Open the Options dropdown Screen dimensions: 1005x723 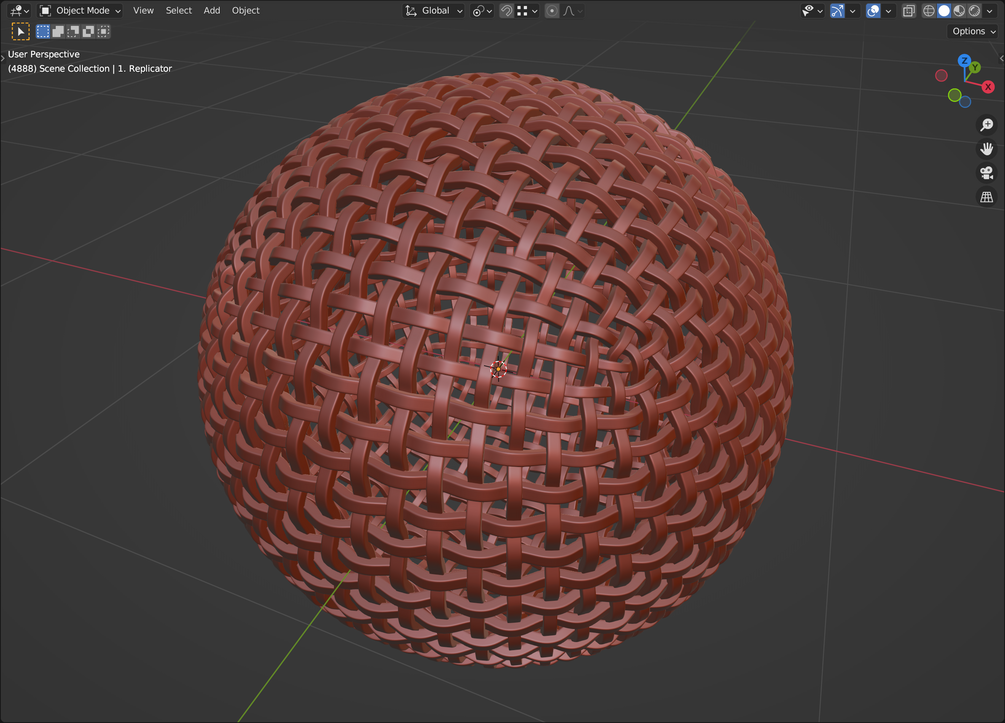tap(974, 31)
